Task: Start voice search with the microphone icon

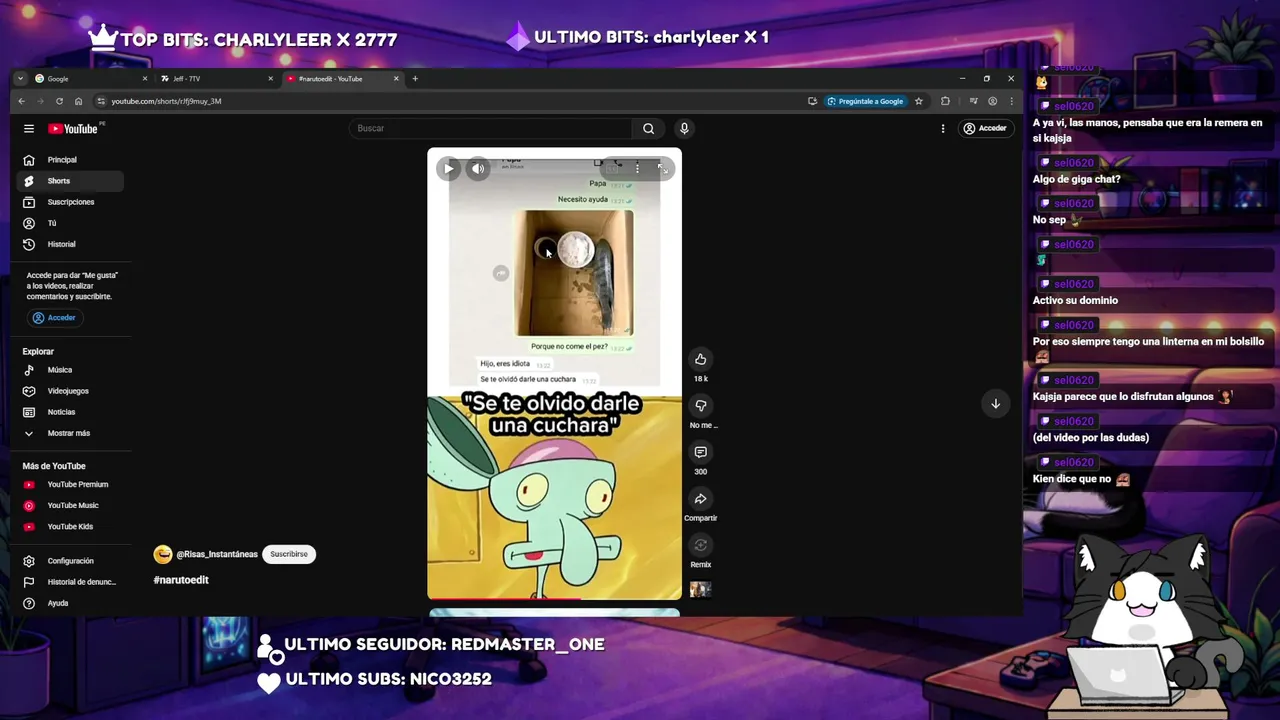Action: (684, 128)
